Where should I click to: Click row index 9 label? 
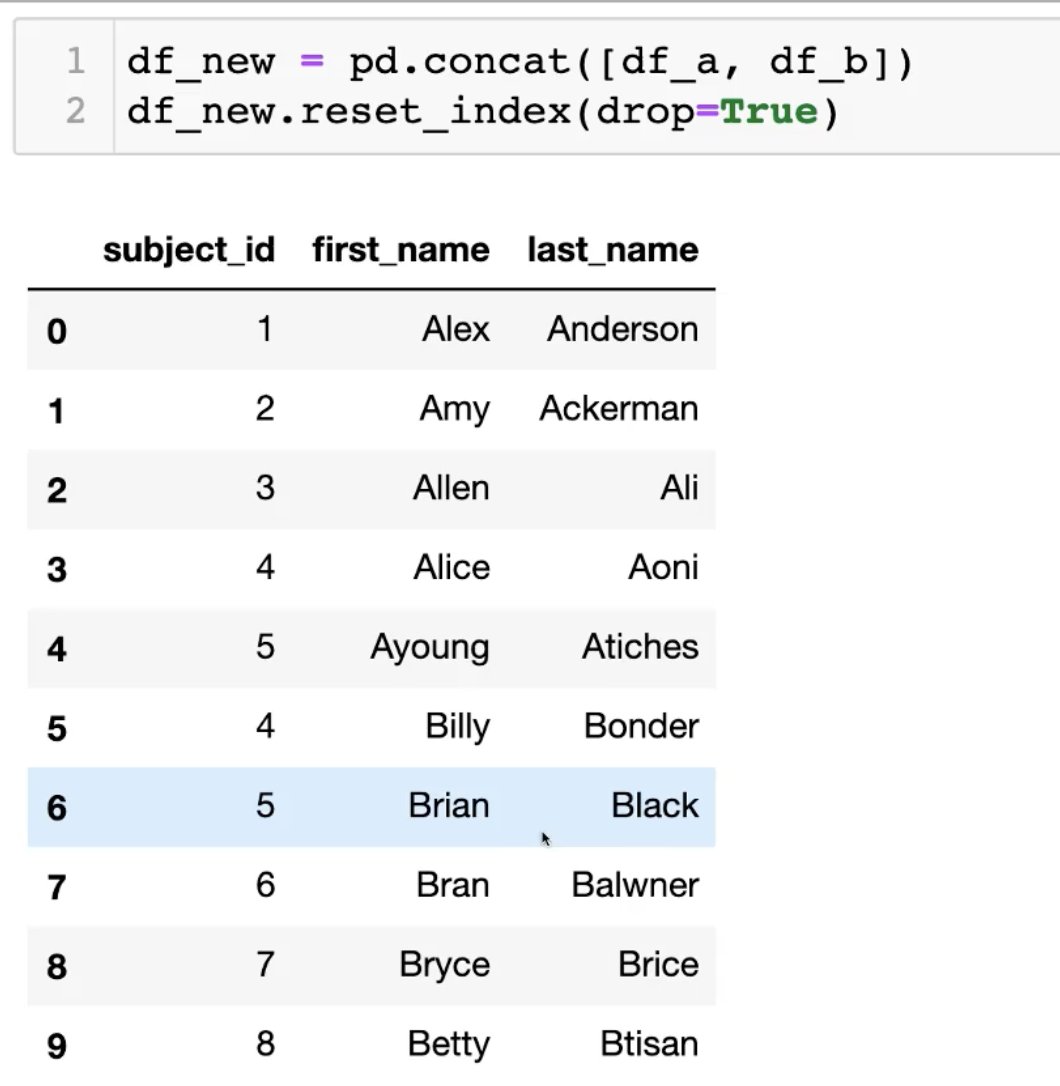tap(57, 1046)
